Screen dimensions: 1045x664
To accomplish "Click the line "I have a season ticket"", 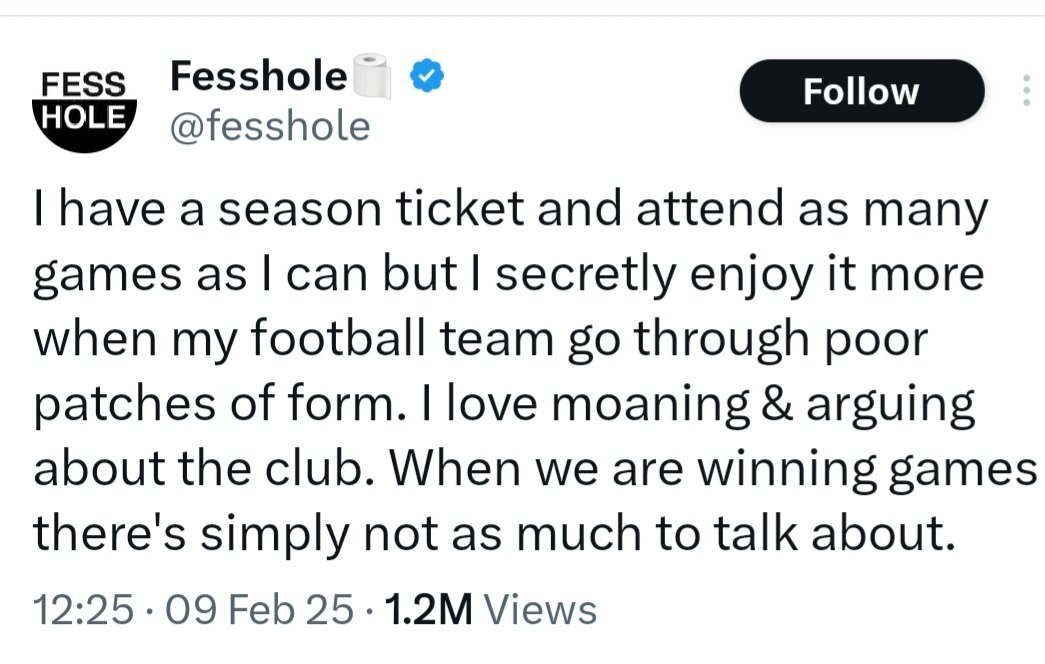I will (279, 207).
